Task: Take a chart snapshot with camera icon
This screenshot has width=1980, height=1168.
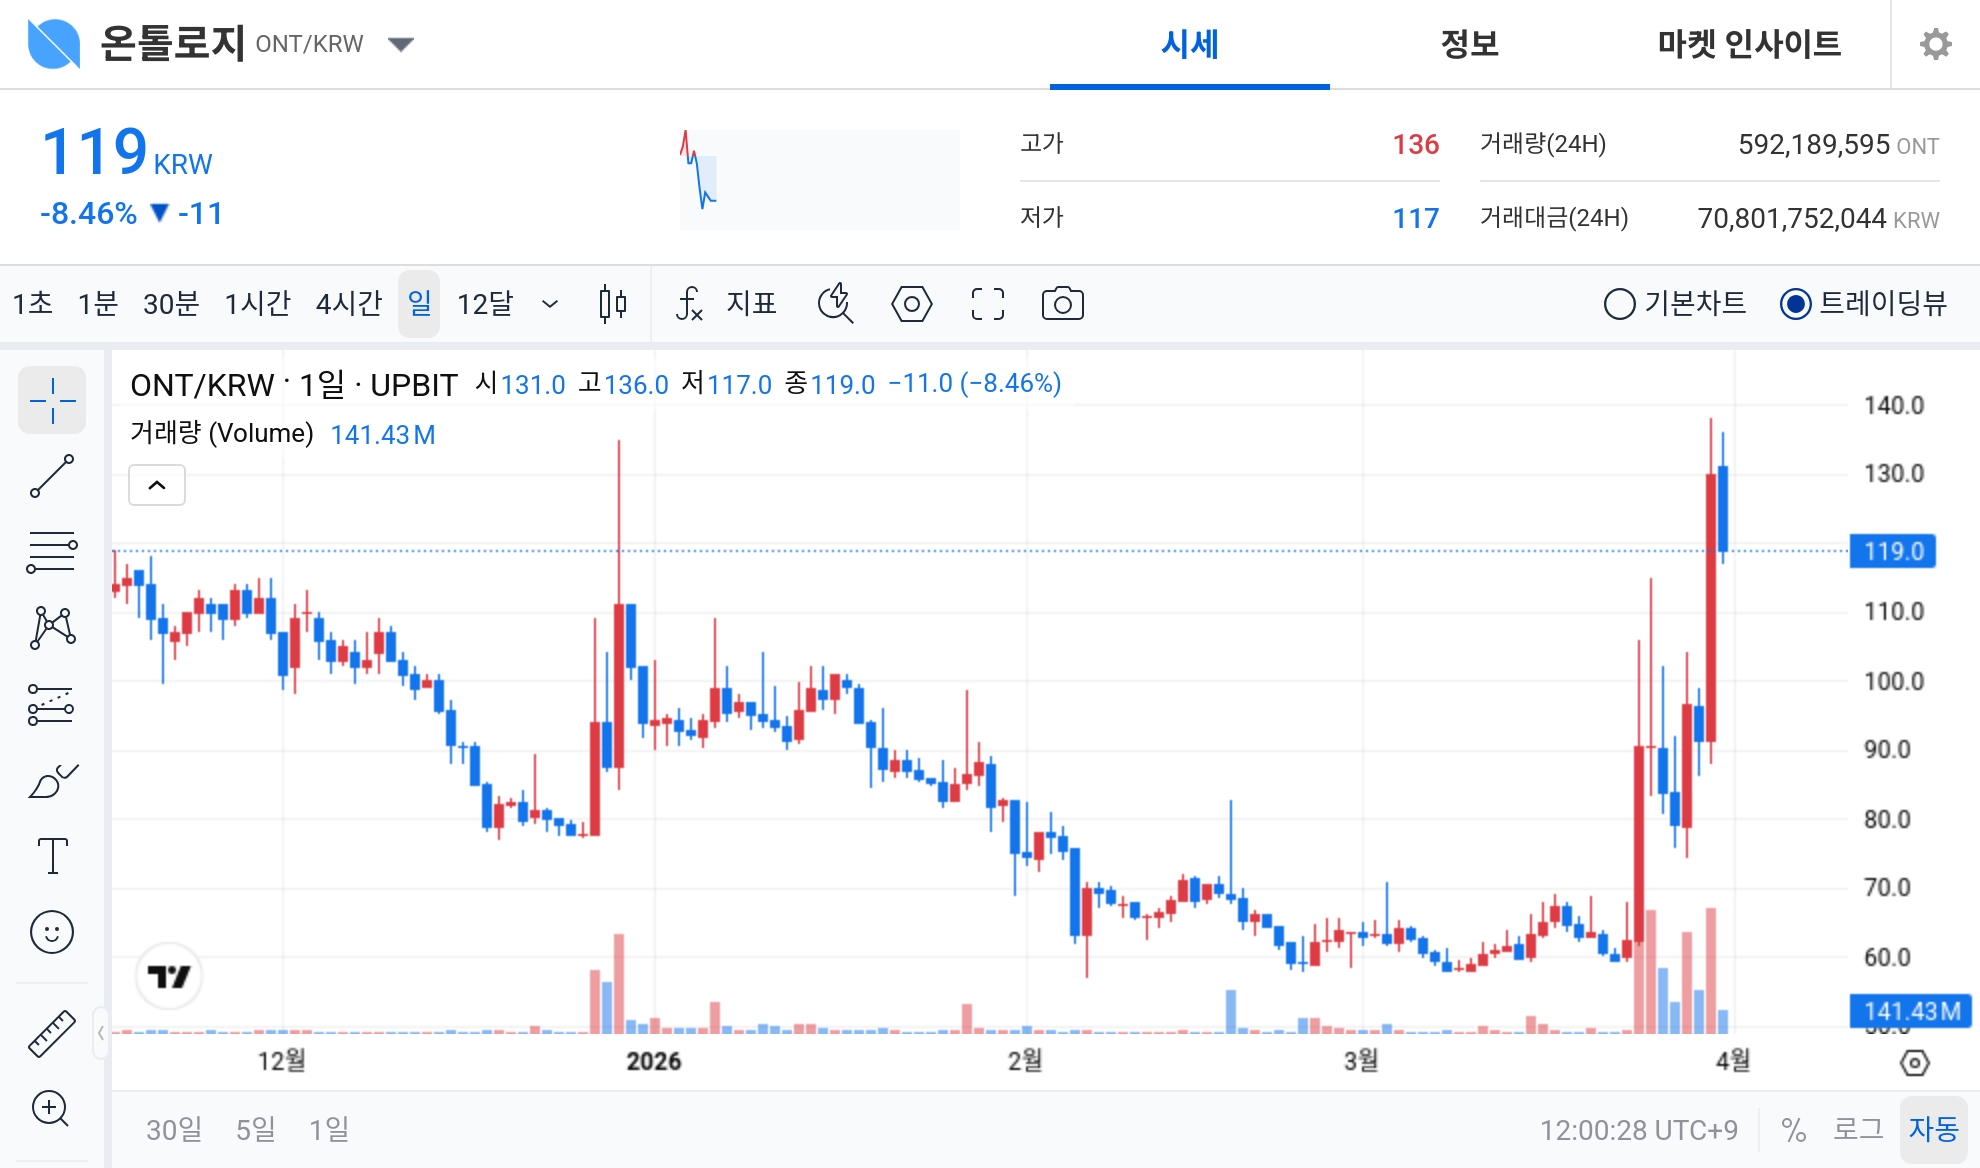Action: pyautogui.click(x=1062, y=303)
